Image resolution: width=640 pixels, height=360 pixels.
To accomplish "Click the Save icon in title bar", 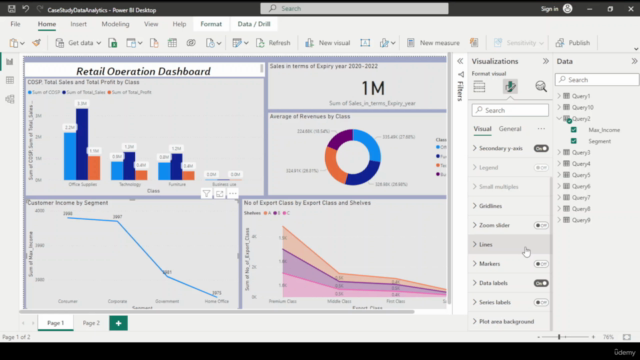I will click(11, 9).
